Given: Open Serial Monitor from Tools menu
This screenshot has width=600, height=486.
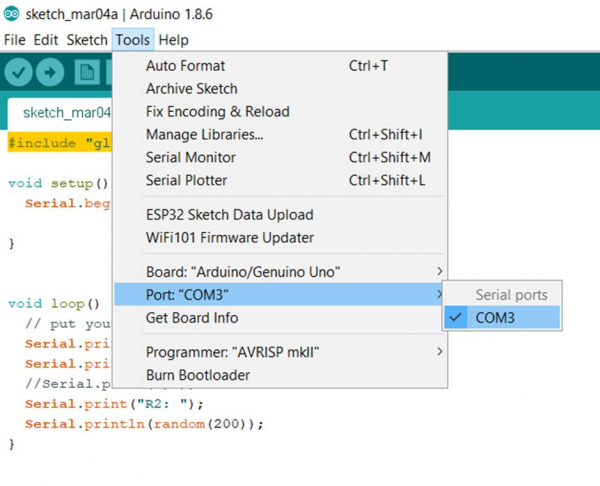Looking at the screenshot, I should [191, 157].
